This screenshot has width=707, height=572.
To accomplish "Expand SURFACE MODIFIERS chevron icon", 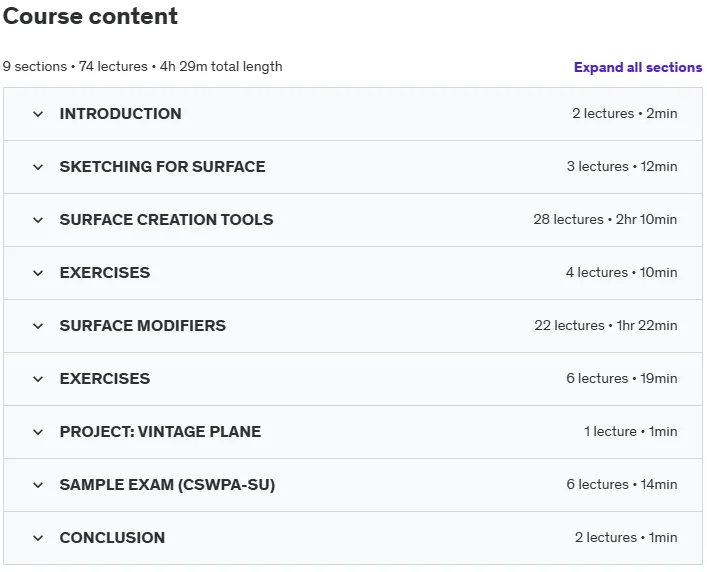I will [38, 326].
